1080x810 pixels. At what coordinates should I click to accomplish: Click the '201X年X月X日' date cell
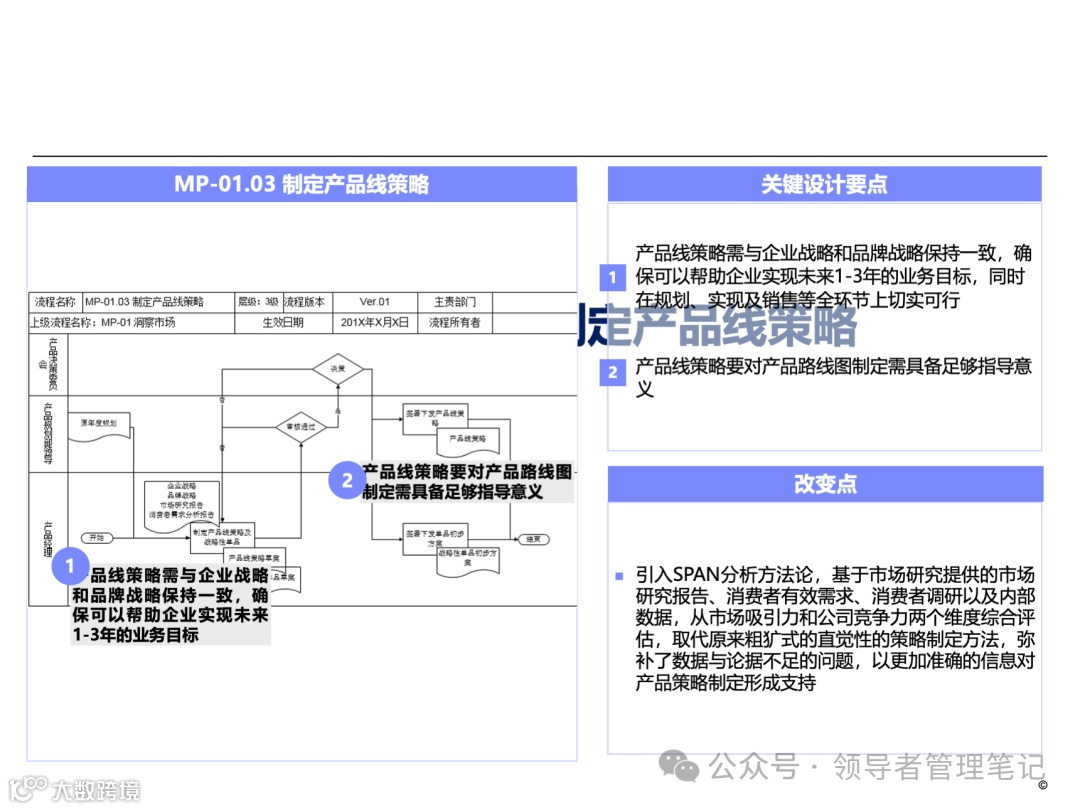tap(375, 322)
